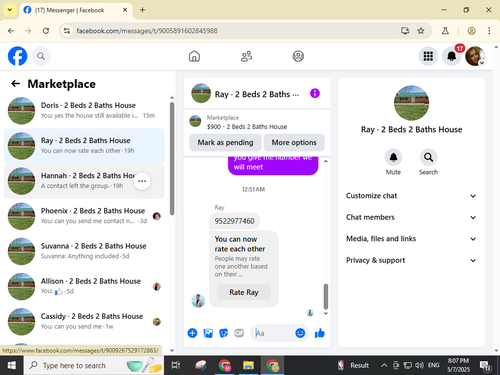Search within the Ray conversation
Image resolution: width=500 pixels, height=375 pixels.
(x=428, y=157)
